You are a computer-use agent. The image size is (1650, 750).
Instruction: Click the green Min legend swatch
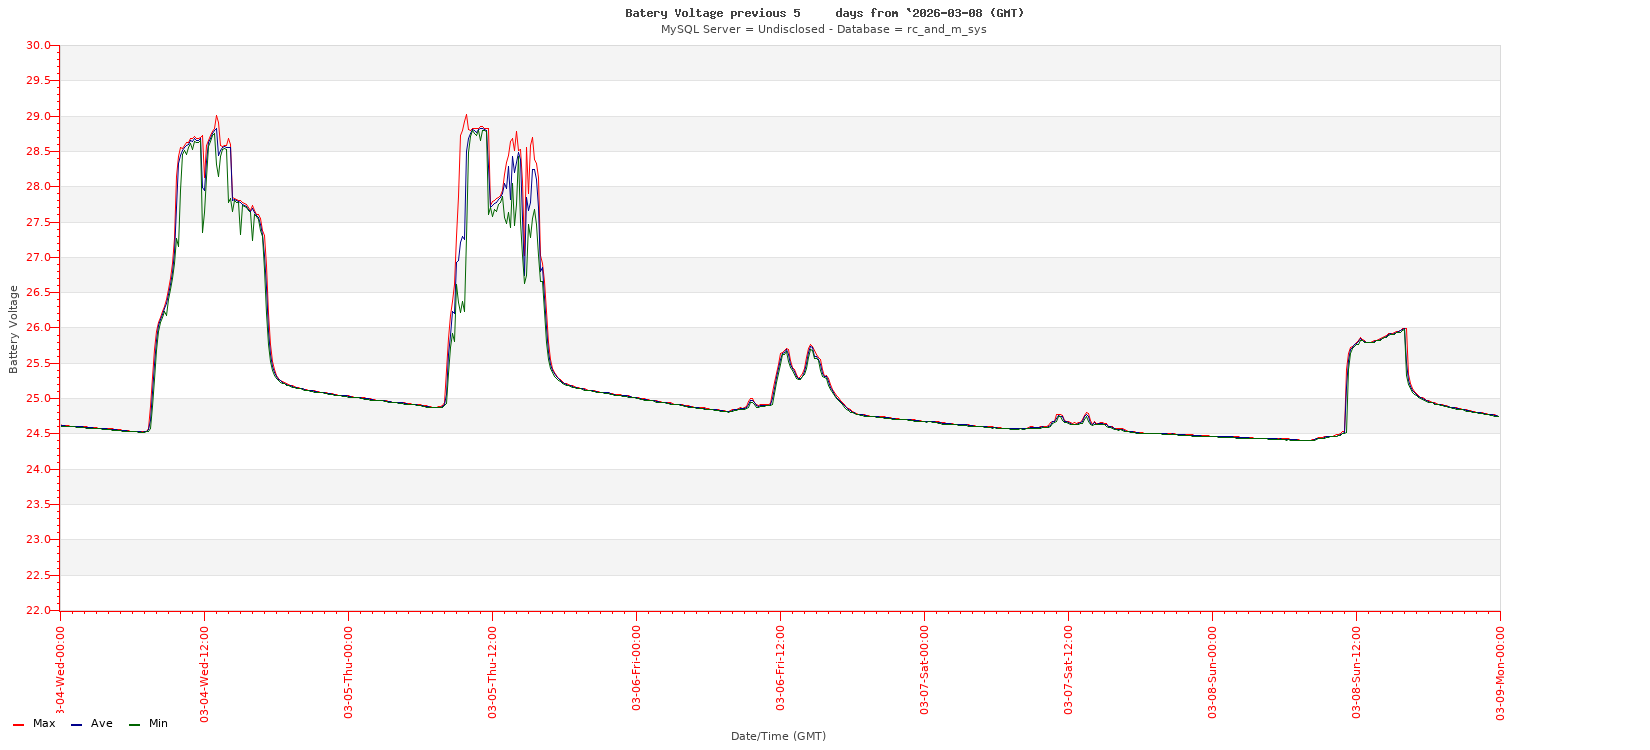(134, 724)
